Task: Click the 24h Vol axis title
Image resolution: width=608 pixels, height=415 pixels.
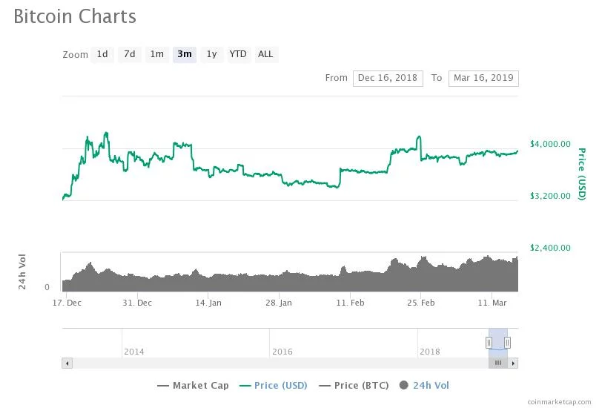Action: [x=22, y=272]
